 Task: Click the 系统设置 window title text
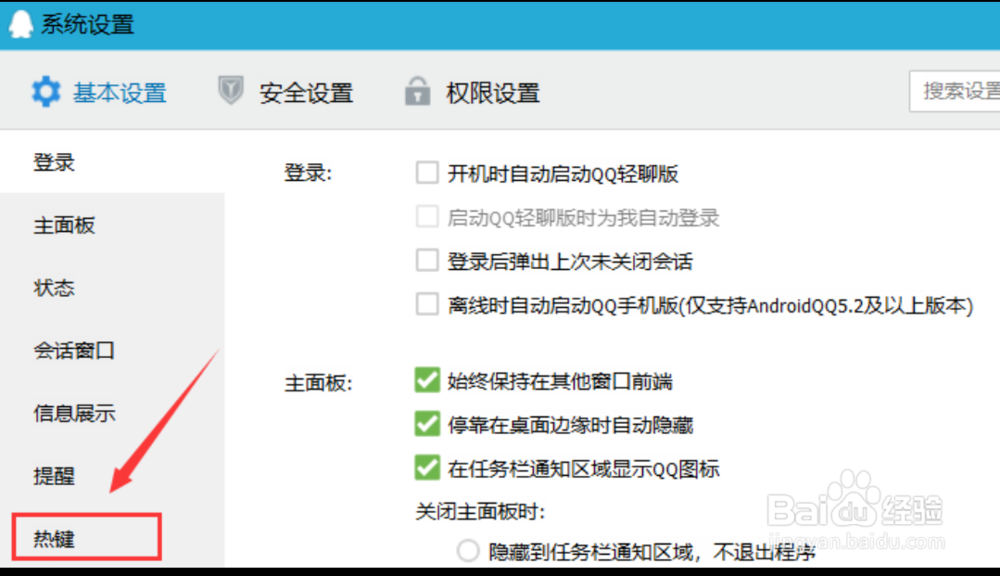(x=87, y=25)
